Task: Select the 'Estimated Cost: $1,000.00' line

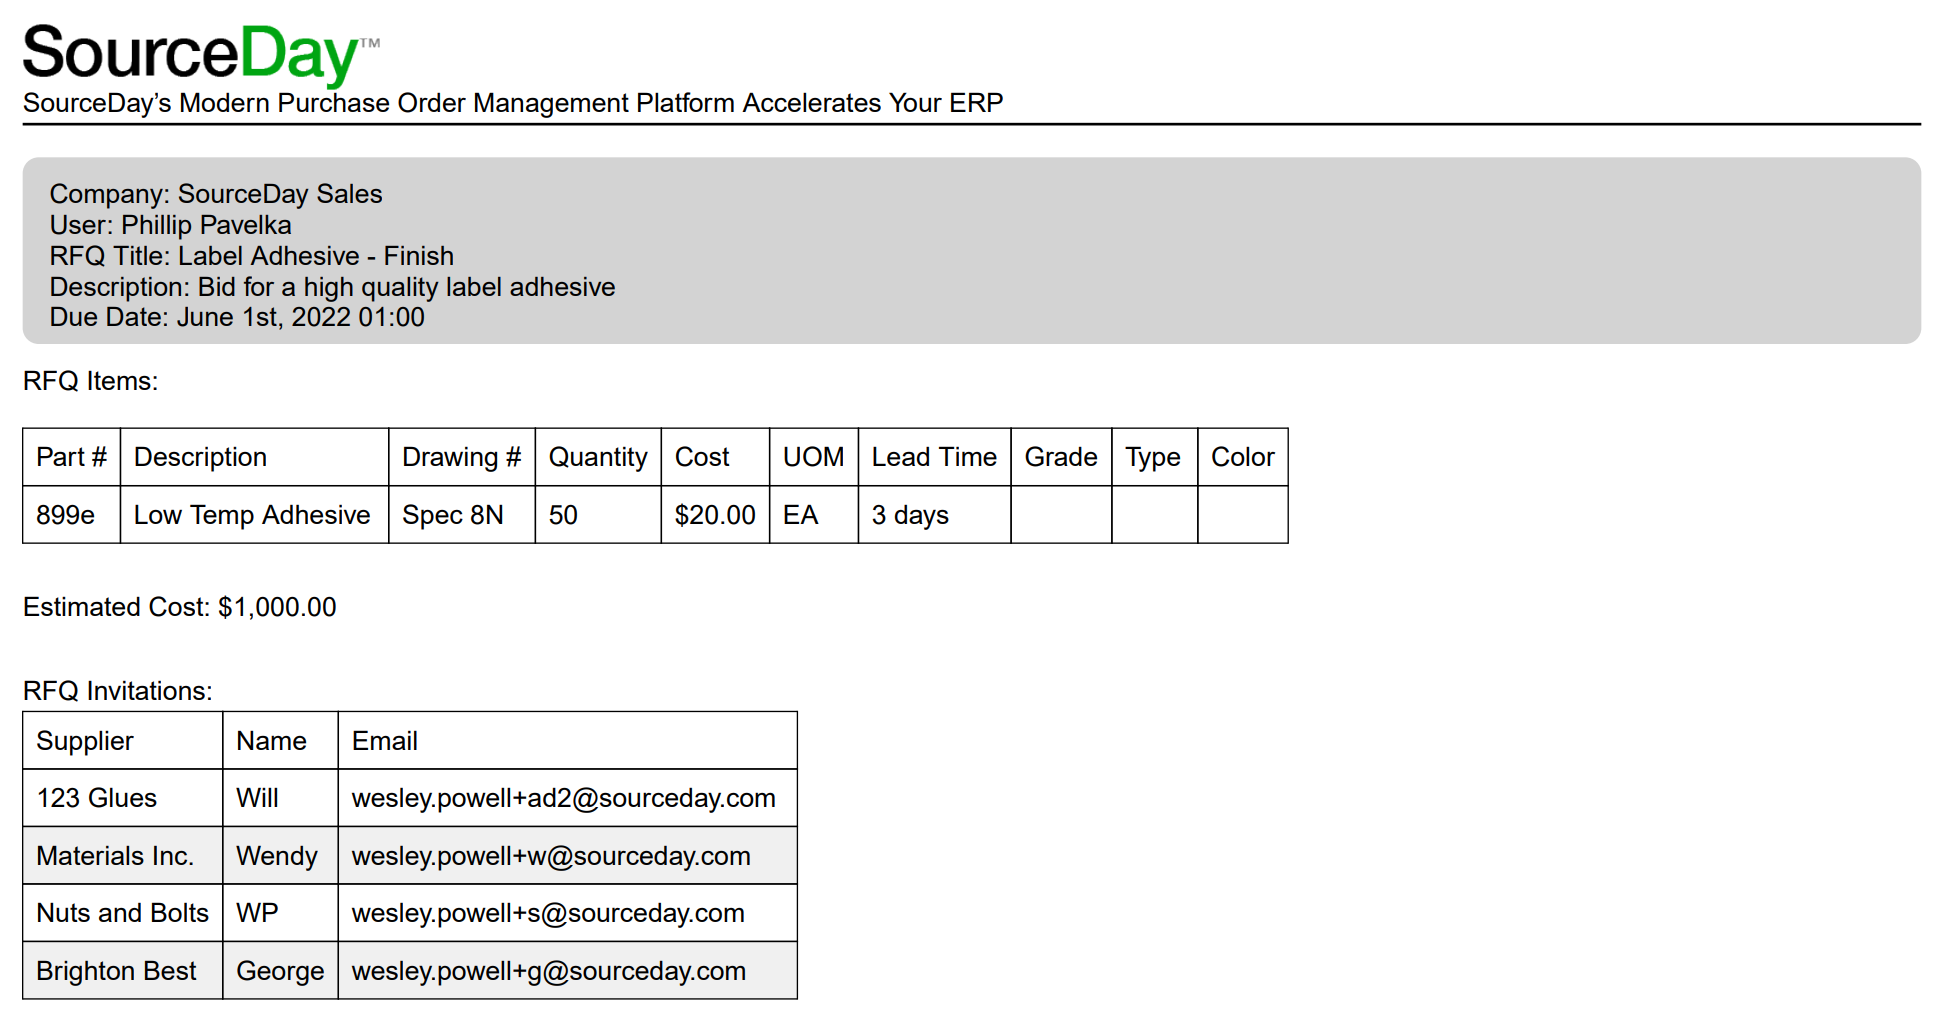Action: (x=180, y=607)
